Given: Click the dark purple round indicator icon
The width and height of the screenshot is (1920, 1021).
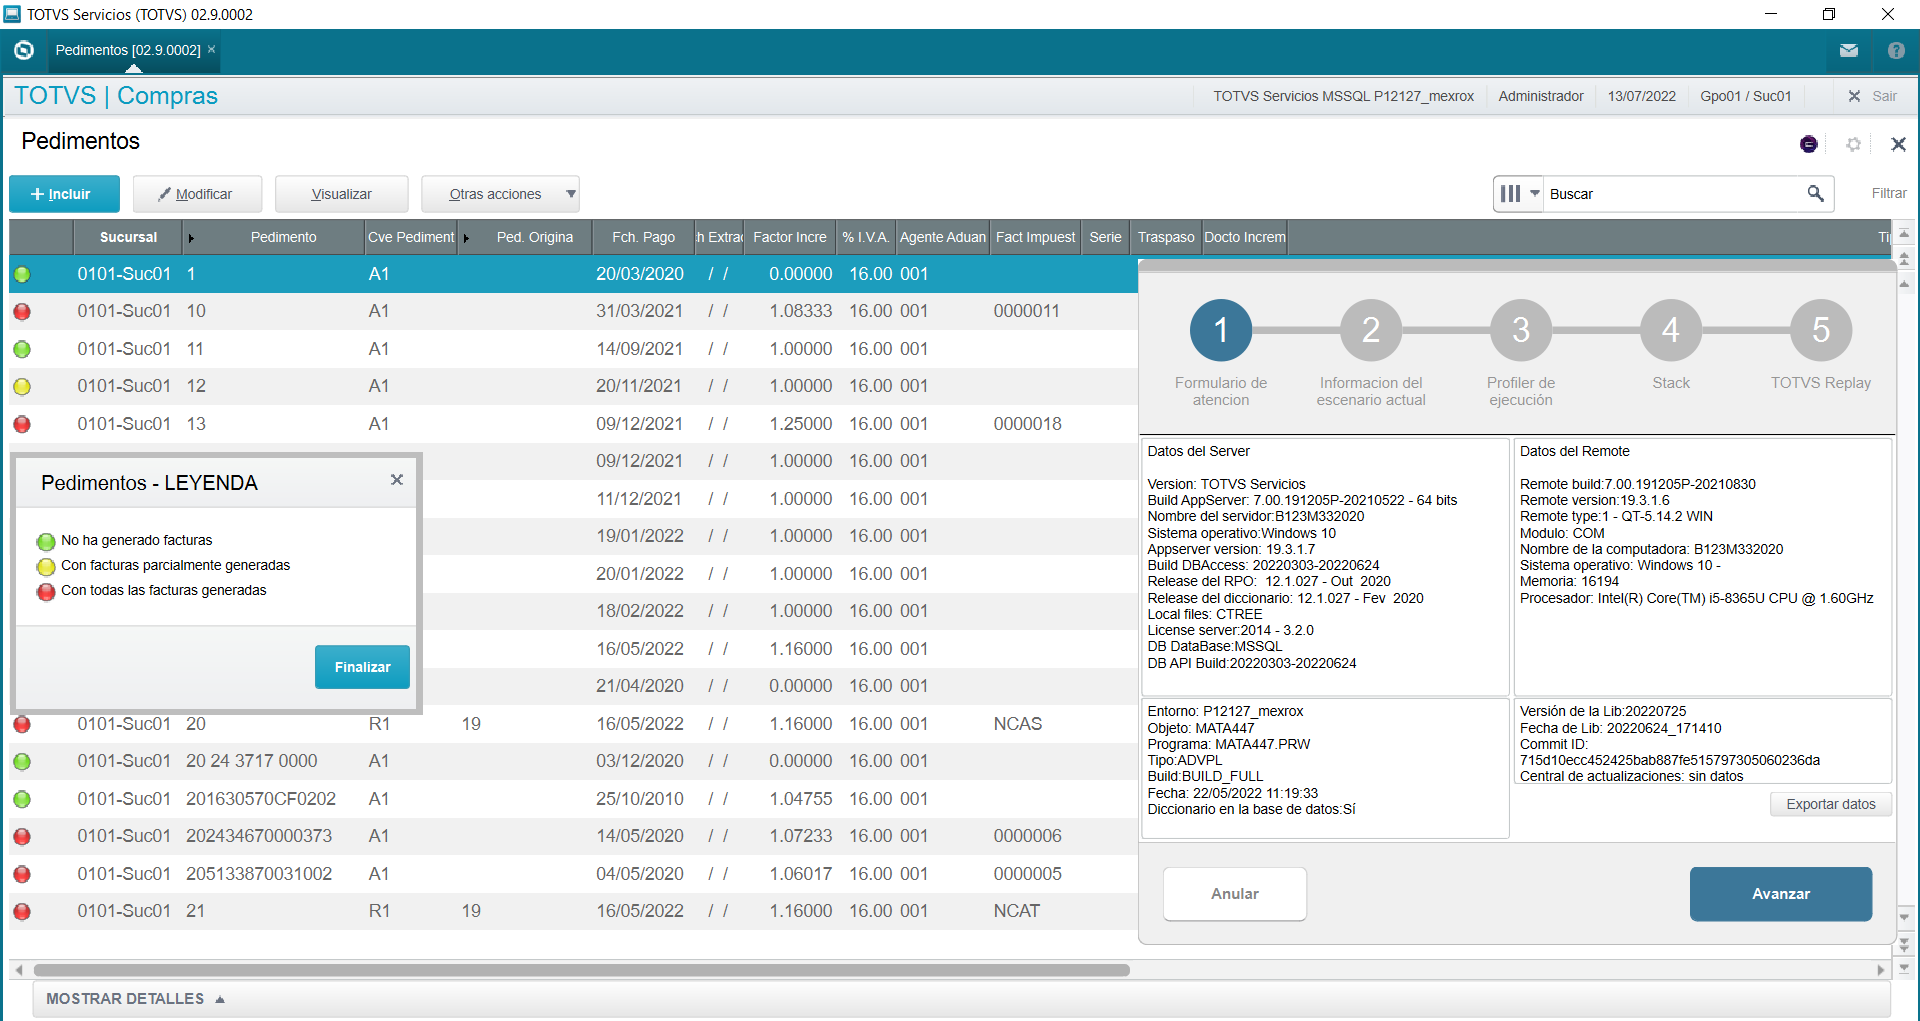Looking at the screenshot, I should 1808,144.
